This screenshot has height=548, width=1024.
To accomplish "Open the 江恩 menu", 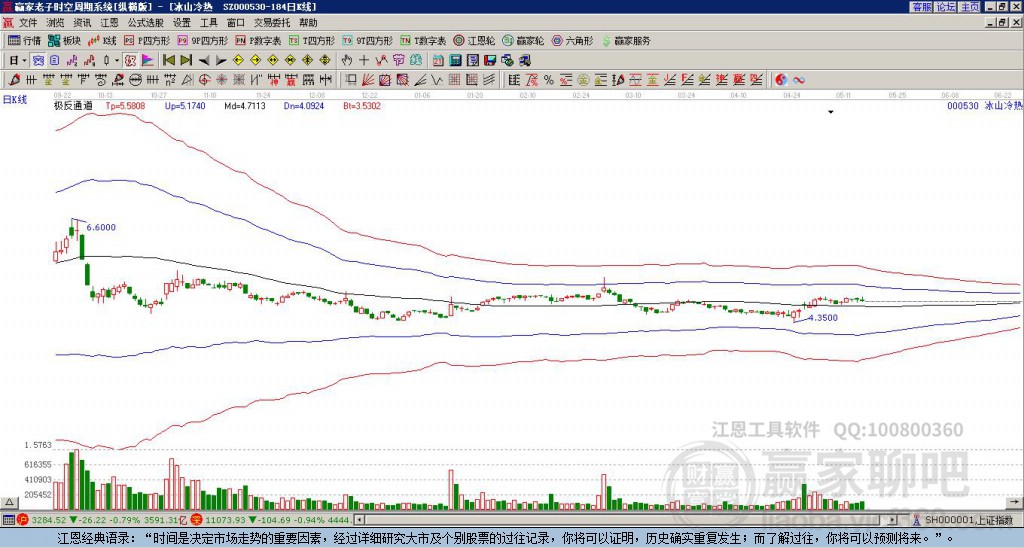I will [109, 23].
